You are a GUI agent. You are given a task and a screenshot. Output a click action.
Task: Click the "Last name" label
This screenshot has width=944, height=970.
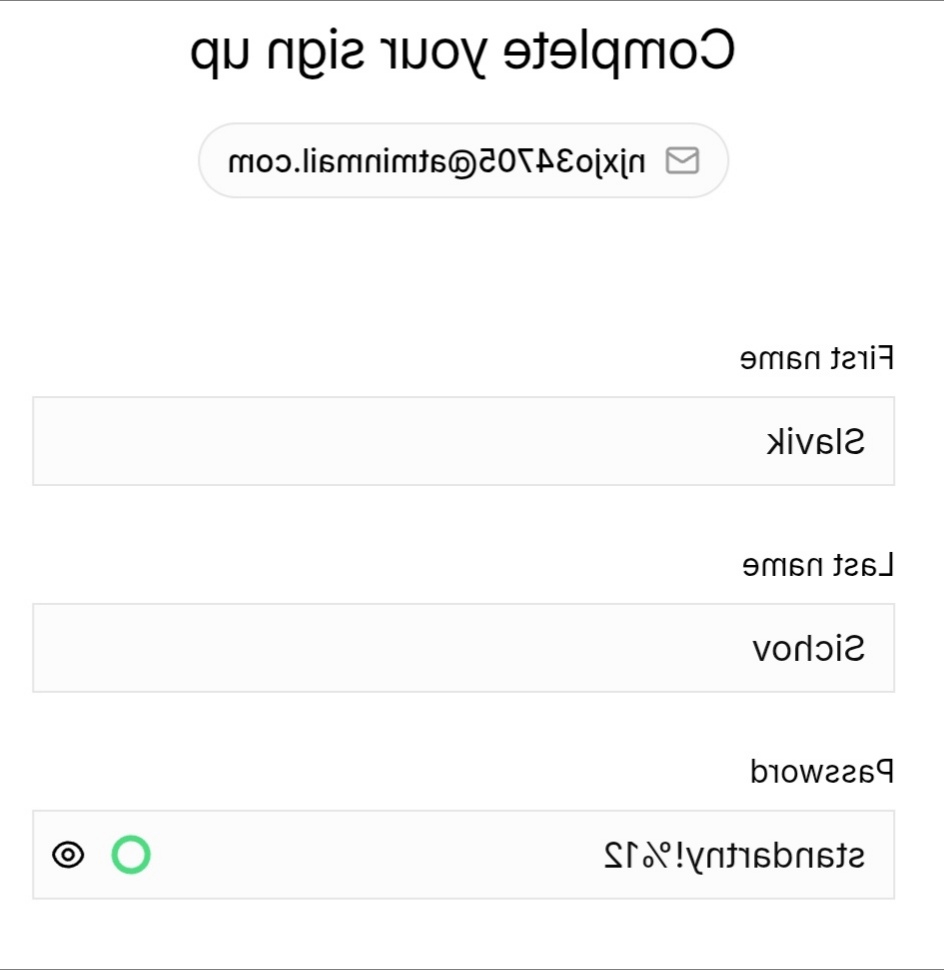point(817,566)
